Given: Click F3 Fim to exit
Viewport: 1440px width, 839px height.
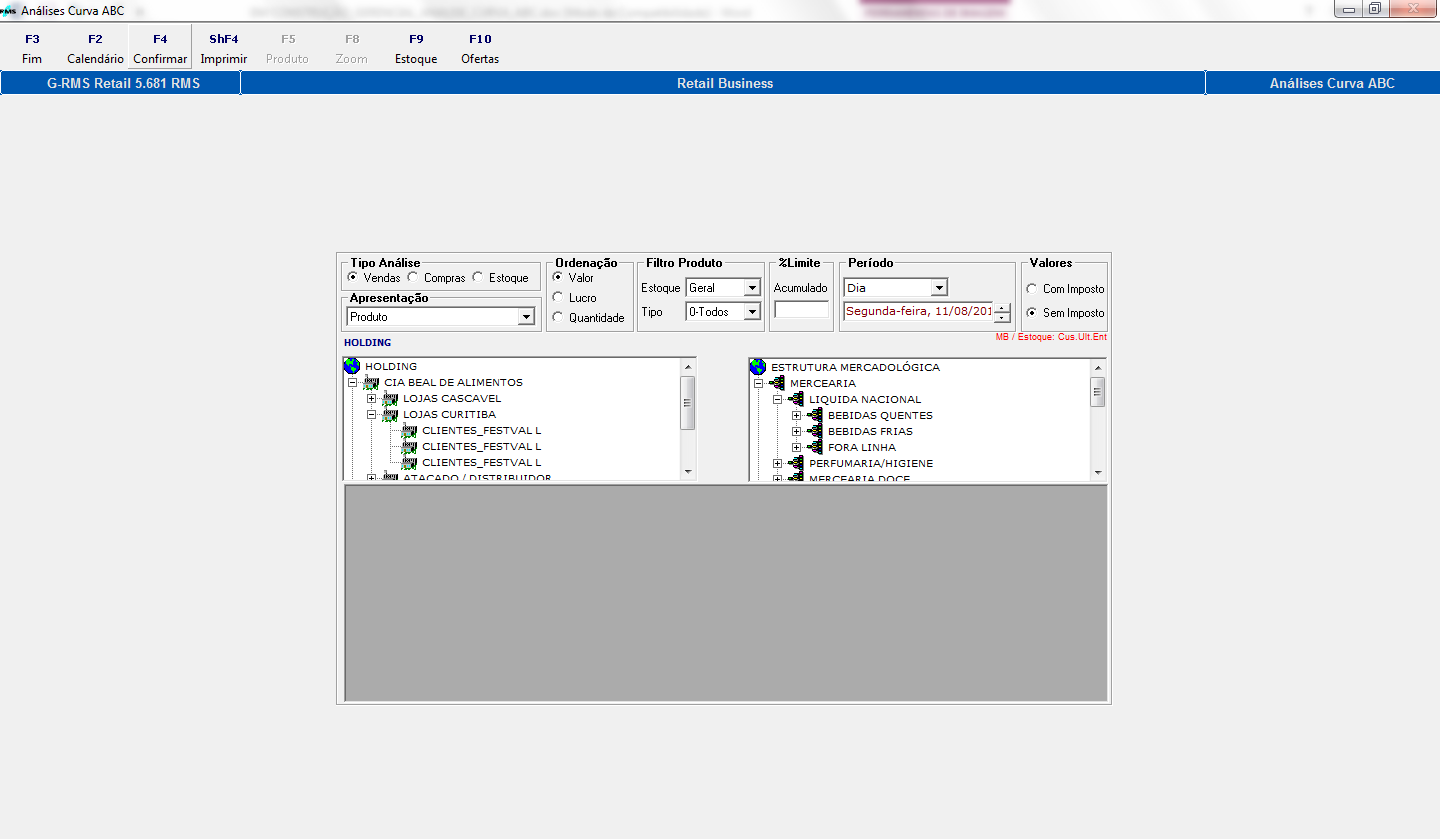Looking at the screenshot, I should click(x=32, y=49).
